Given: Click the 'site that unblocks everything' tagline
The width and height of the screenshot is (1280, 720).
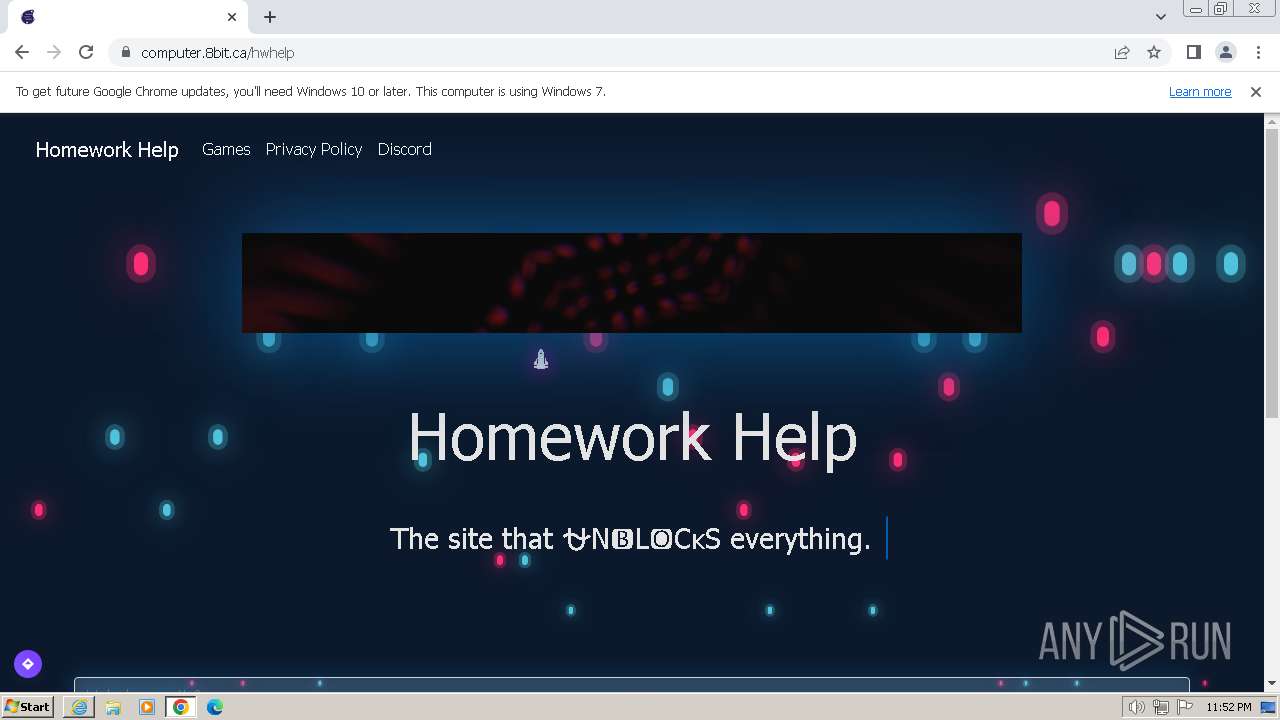Looking at the screenshot, I should (630, 539).
